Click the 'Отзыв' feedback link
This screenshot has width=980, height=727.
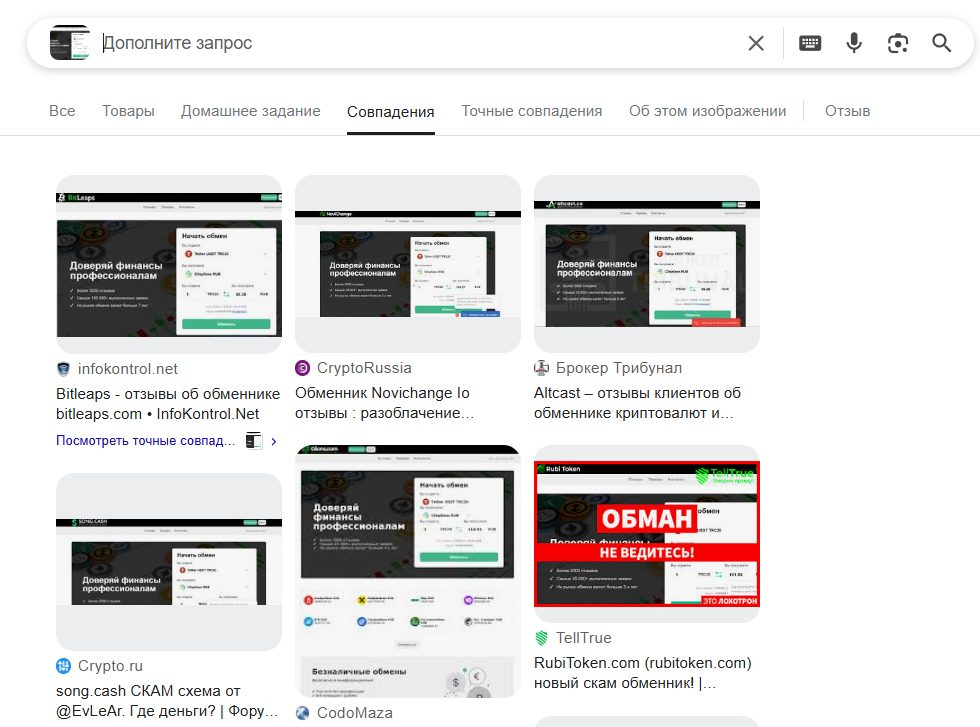tap(848, 111)
